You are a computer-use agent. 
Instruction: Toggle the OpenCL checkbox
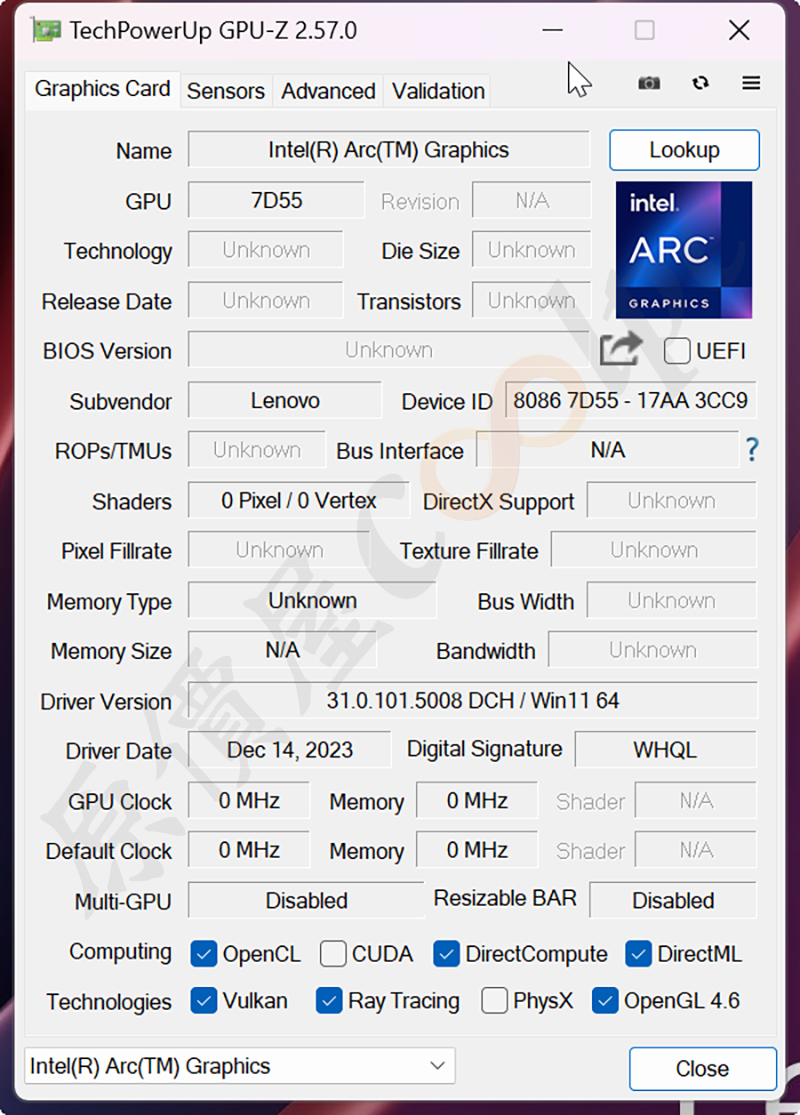[203, 954]
